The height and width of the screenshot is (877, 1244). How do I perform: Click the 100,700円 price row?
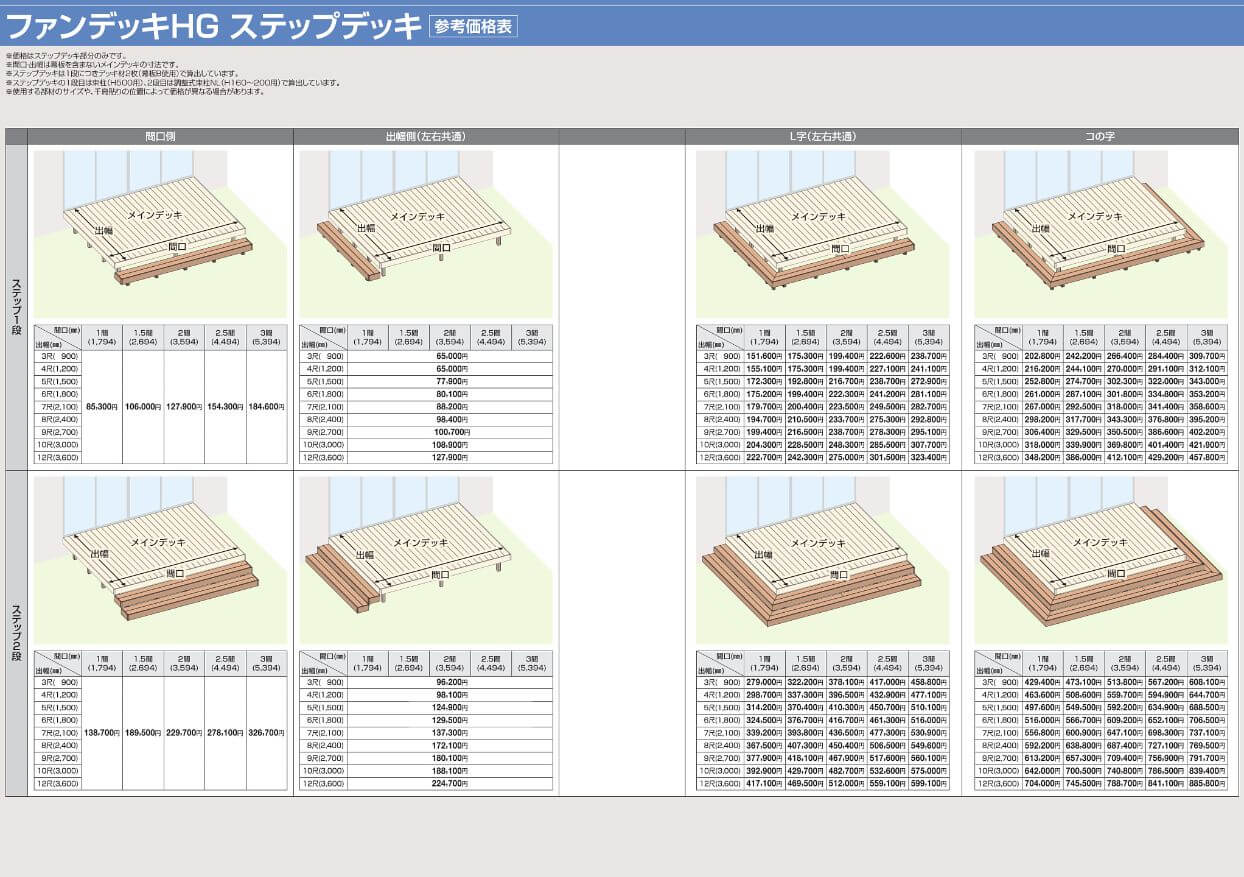tap(450, 432)
